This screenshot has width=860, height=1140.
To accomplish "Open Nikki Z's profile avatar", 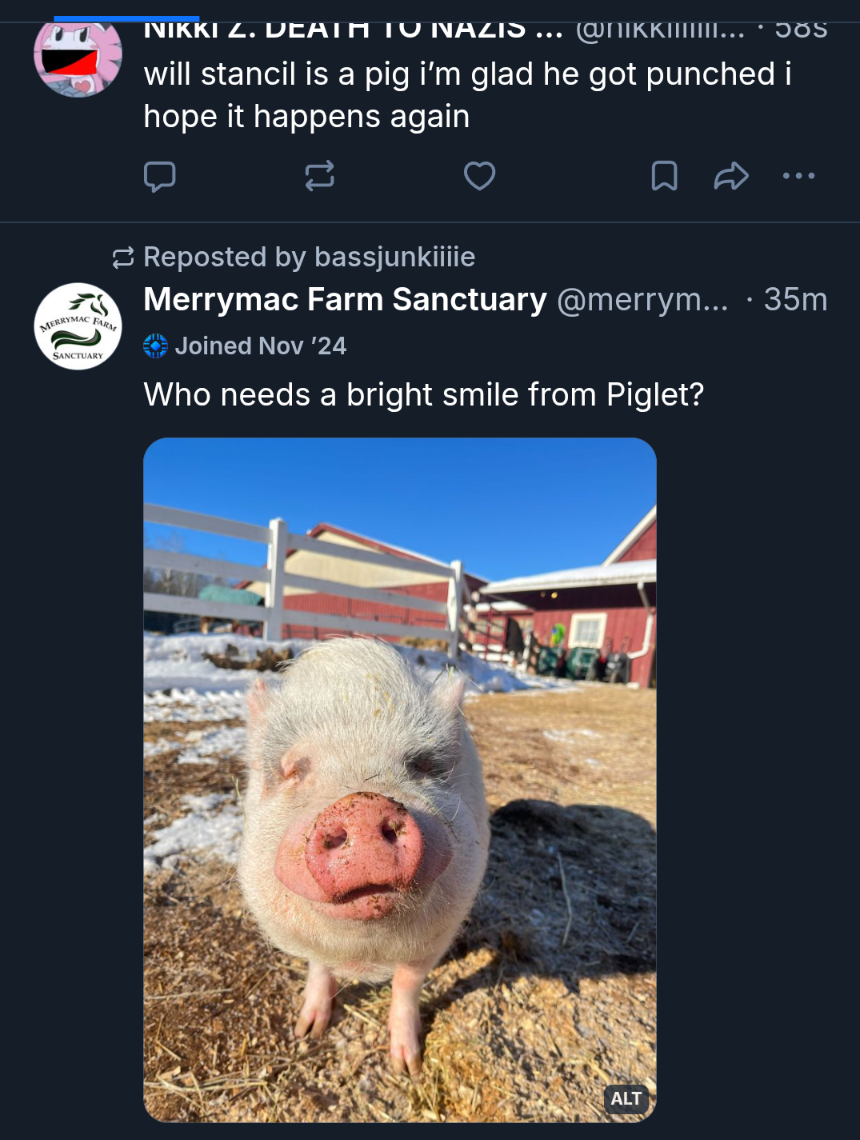I will click(x=78, y=56).
